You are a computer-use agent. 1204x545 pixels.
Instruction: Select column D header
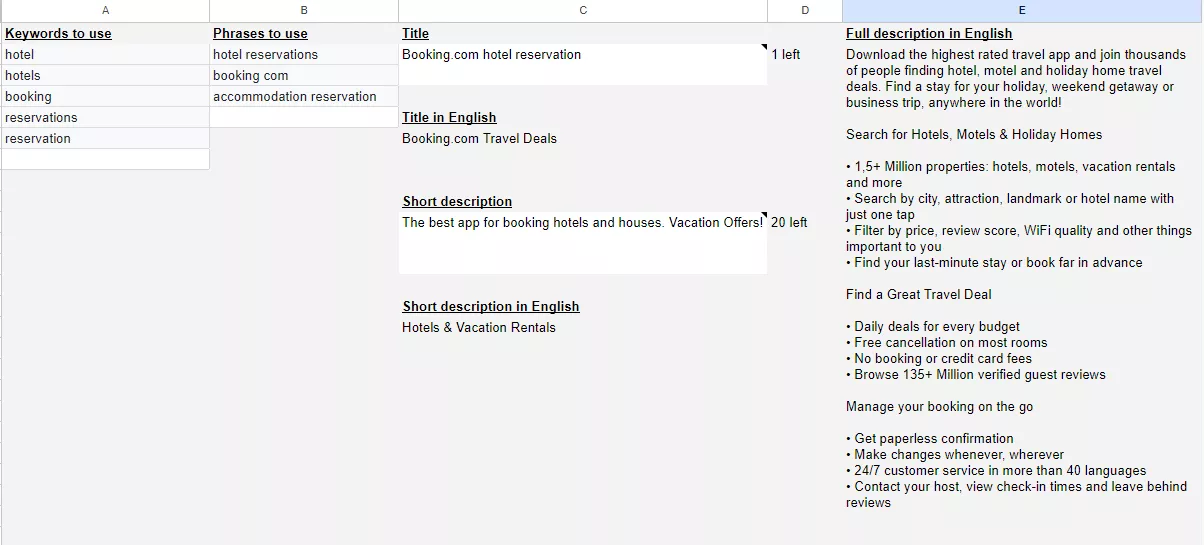coord(805,10)
